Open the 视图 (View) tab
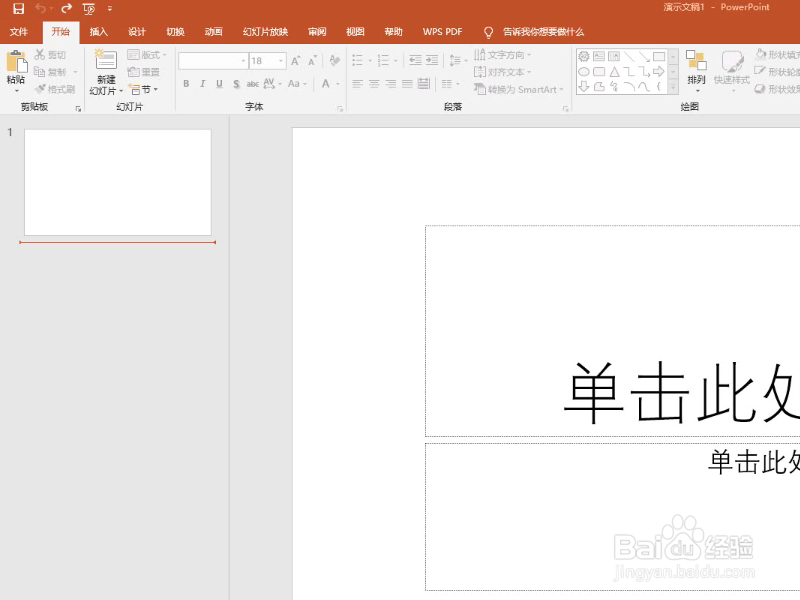This screenshot has width=800, height=600. 355,32
